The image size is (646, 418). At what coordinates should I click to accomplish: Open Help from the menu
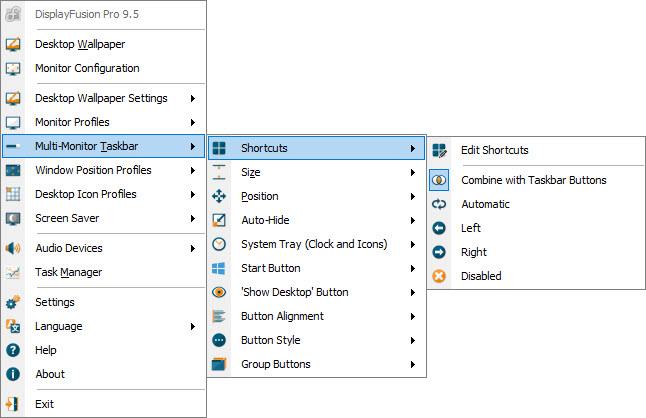tap(103, 350)
